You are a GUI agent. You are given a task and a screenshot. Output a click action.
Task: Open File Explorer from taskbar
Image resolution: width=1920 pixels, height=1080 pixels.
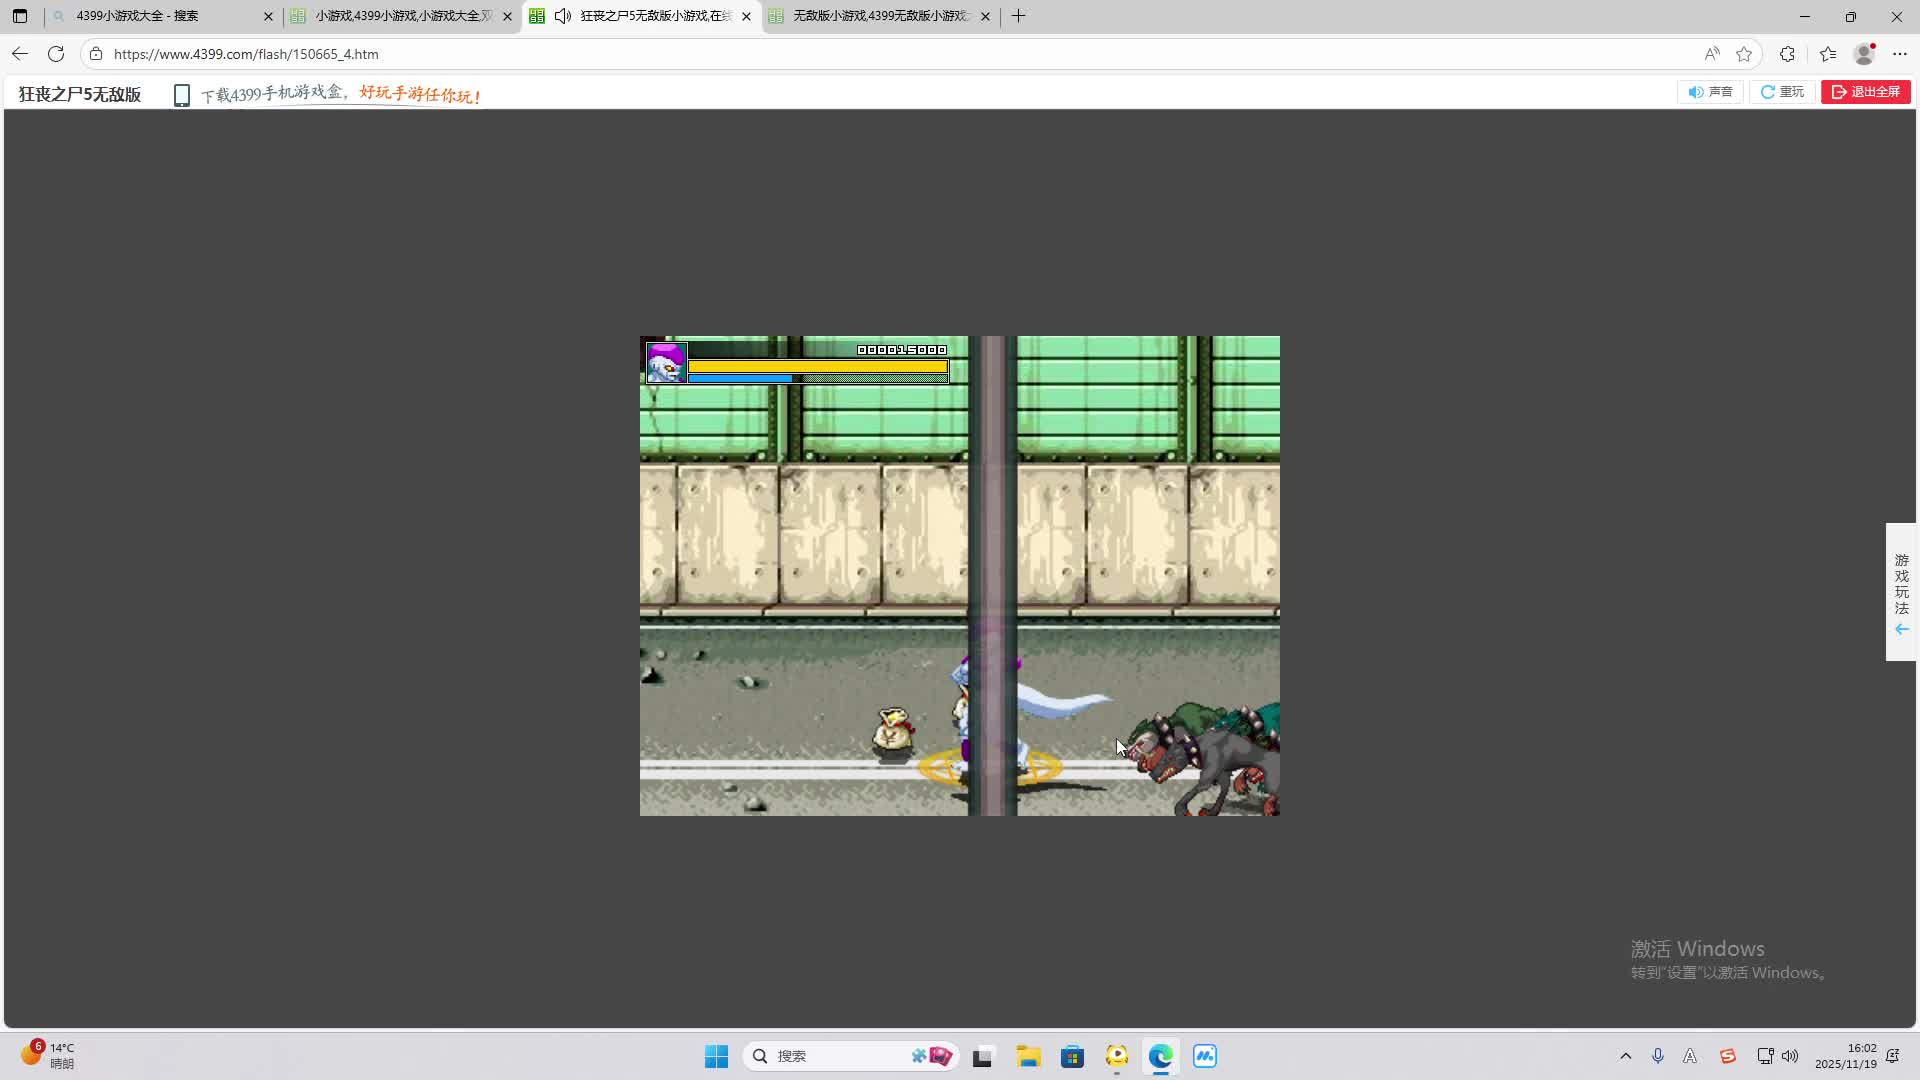[x=1028, y=1056]
